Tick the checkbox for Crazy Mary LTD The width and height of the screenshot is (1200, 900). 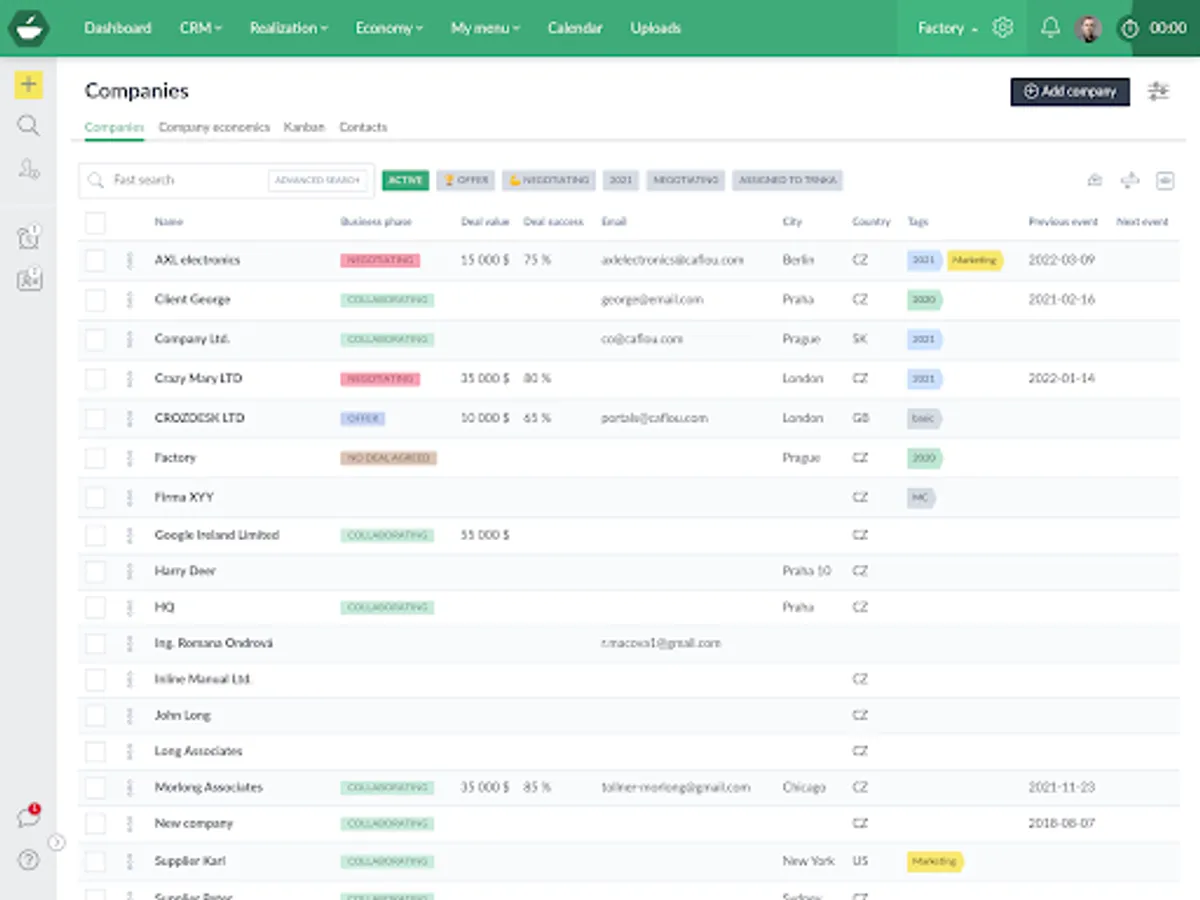(95, 379)
